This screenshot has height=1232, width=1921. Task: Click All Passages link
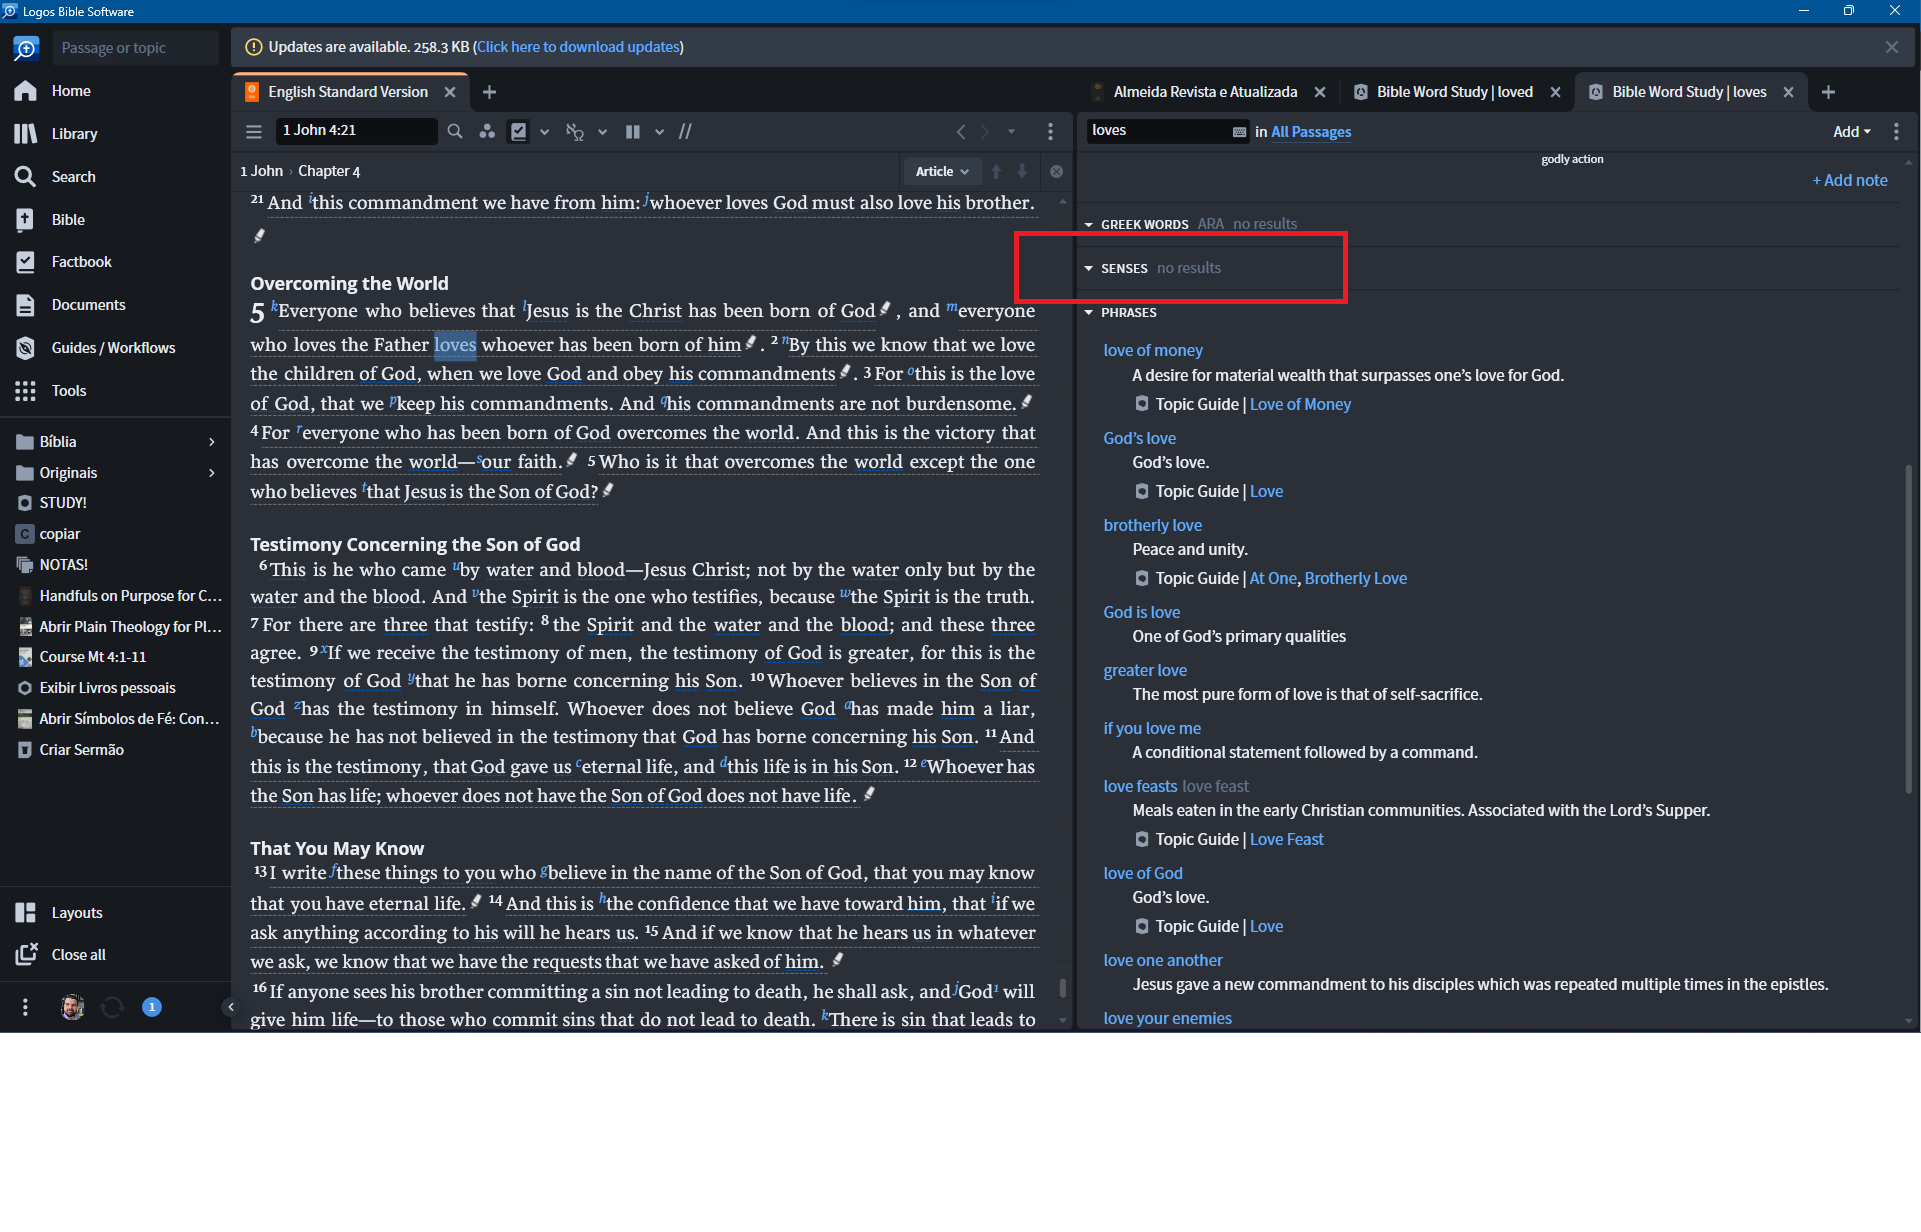point(1311,132)
